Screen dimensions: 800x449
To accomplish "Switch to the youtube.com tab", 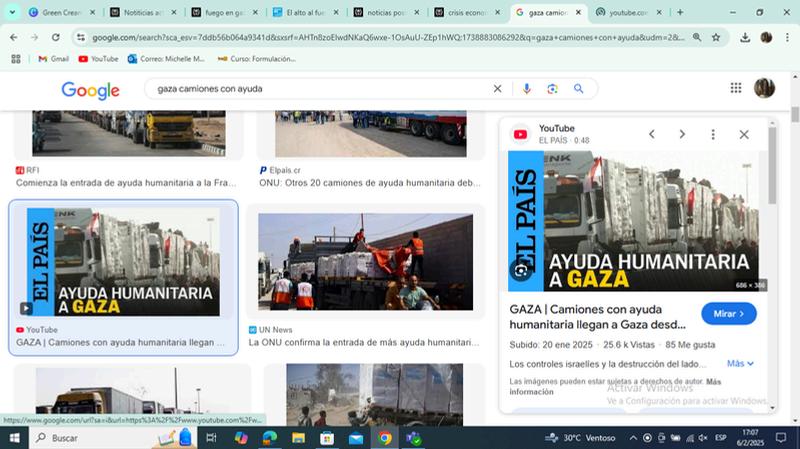I will [629, 12].
